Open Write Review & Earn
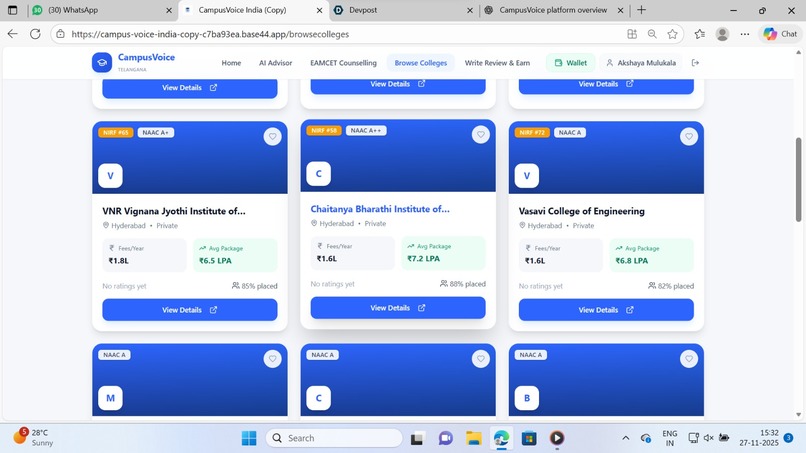Image resolution: width=806 pixels, height=453 pixels. point(497,63)
